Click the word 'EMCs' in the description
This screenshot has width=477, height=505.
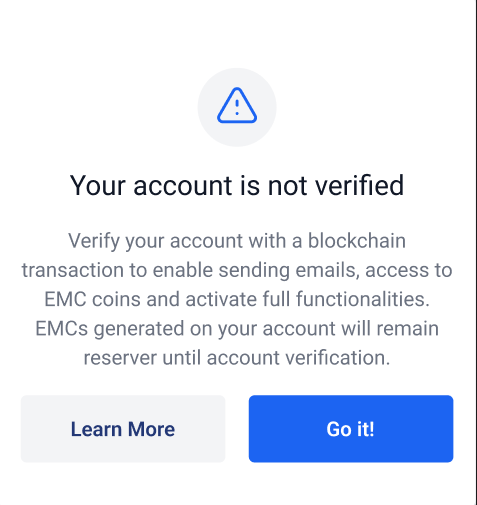point(61,328)
